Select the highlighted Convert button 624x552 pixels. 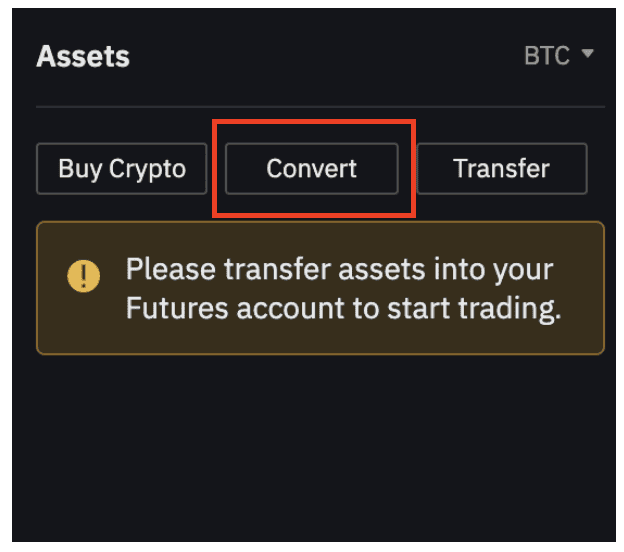312,168
